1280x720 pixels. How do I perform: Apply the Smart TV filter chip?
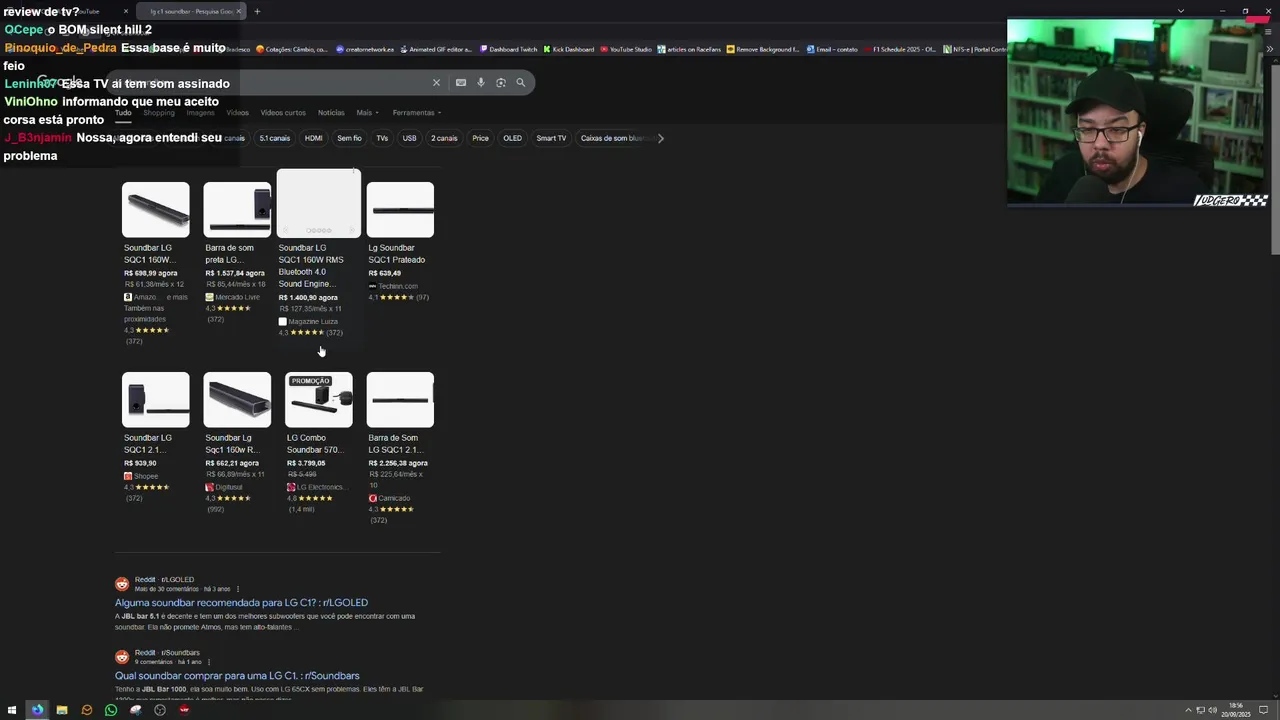[x=551, y=138]
